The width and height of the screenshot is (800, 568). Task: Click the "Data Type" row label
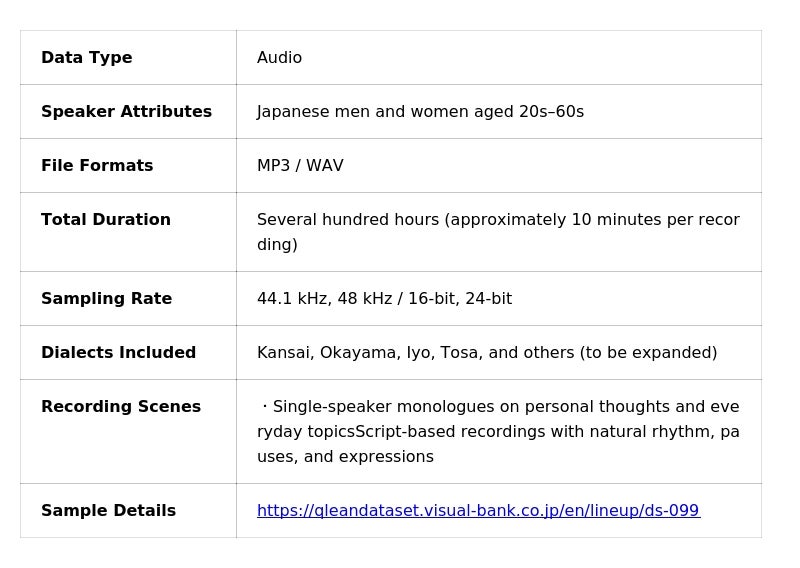[87, 58]
